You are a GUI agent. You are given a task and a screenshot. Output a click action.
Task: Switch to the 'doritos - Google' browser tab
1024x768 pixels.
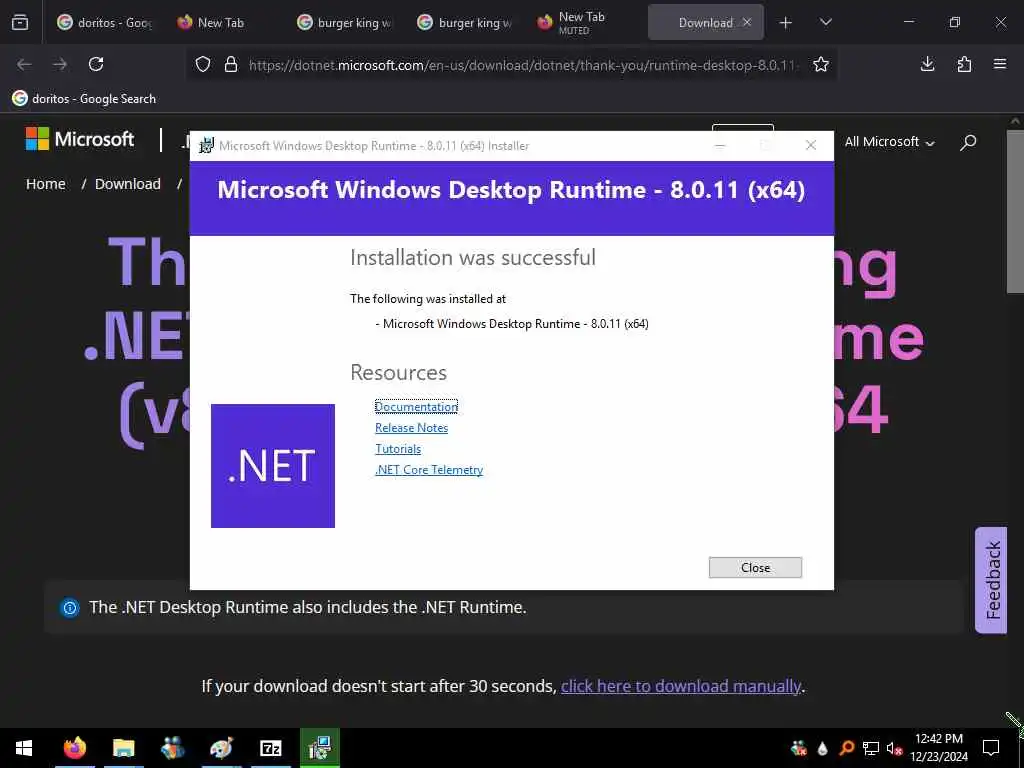point(104,22)
